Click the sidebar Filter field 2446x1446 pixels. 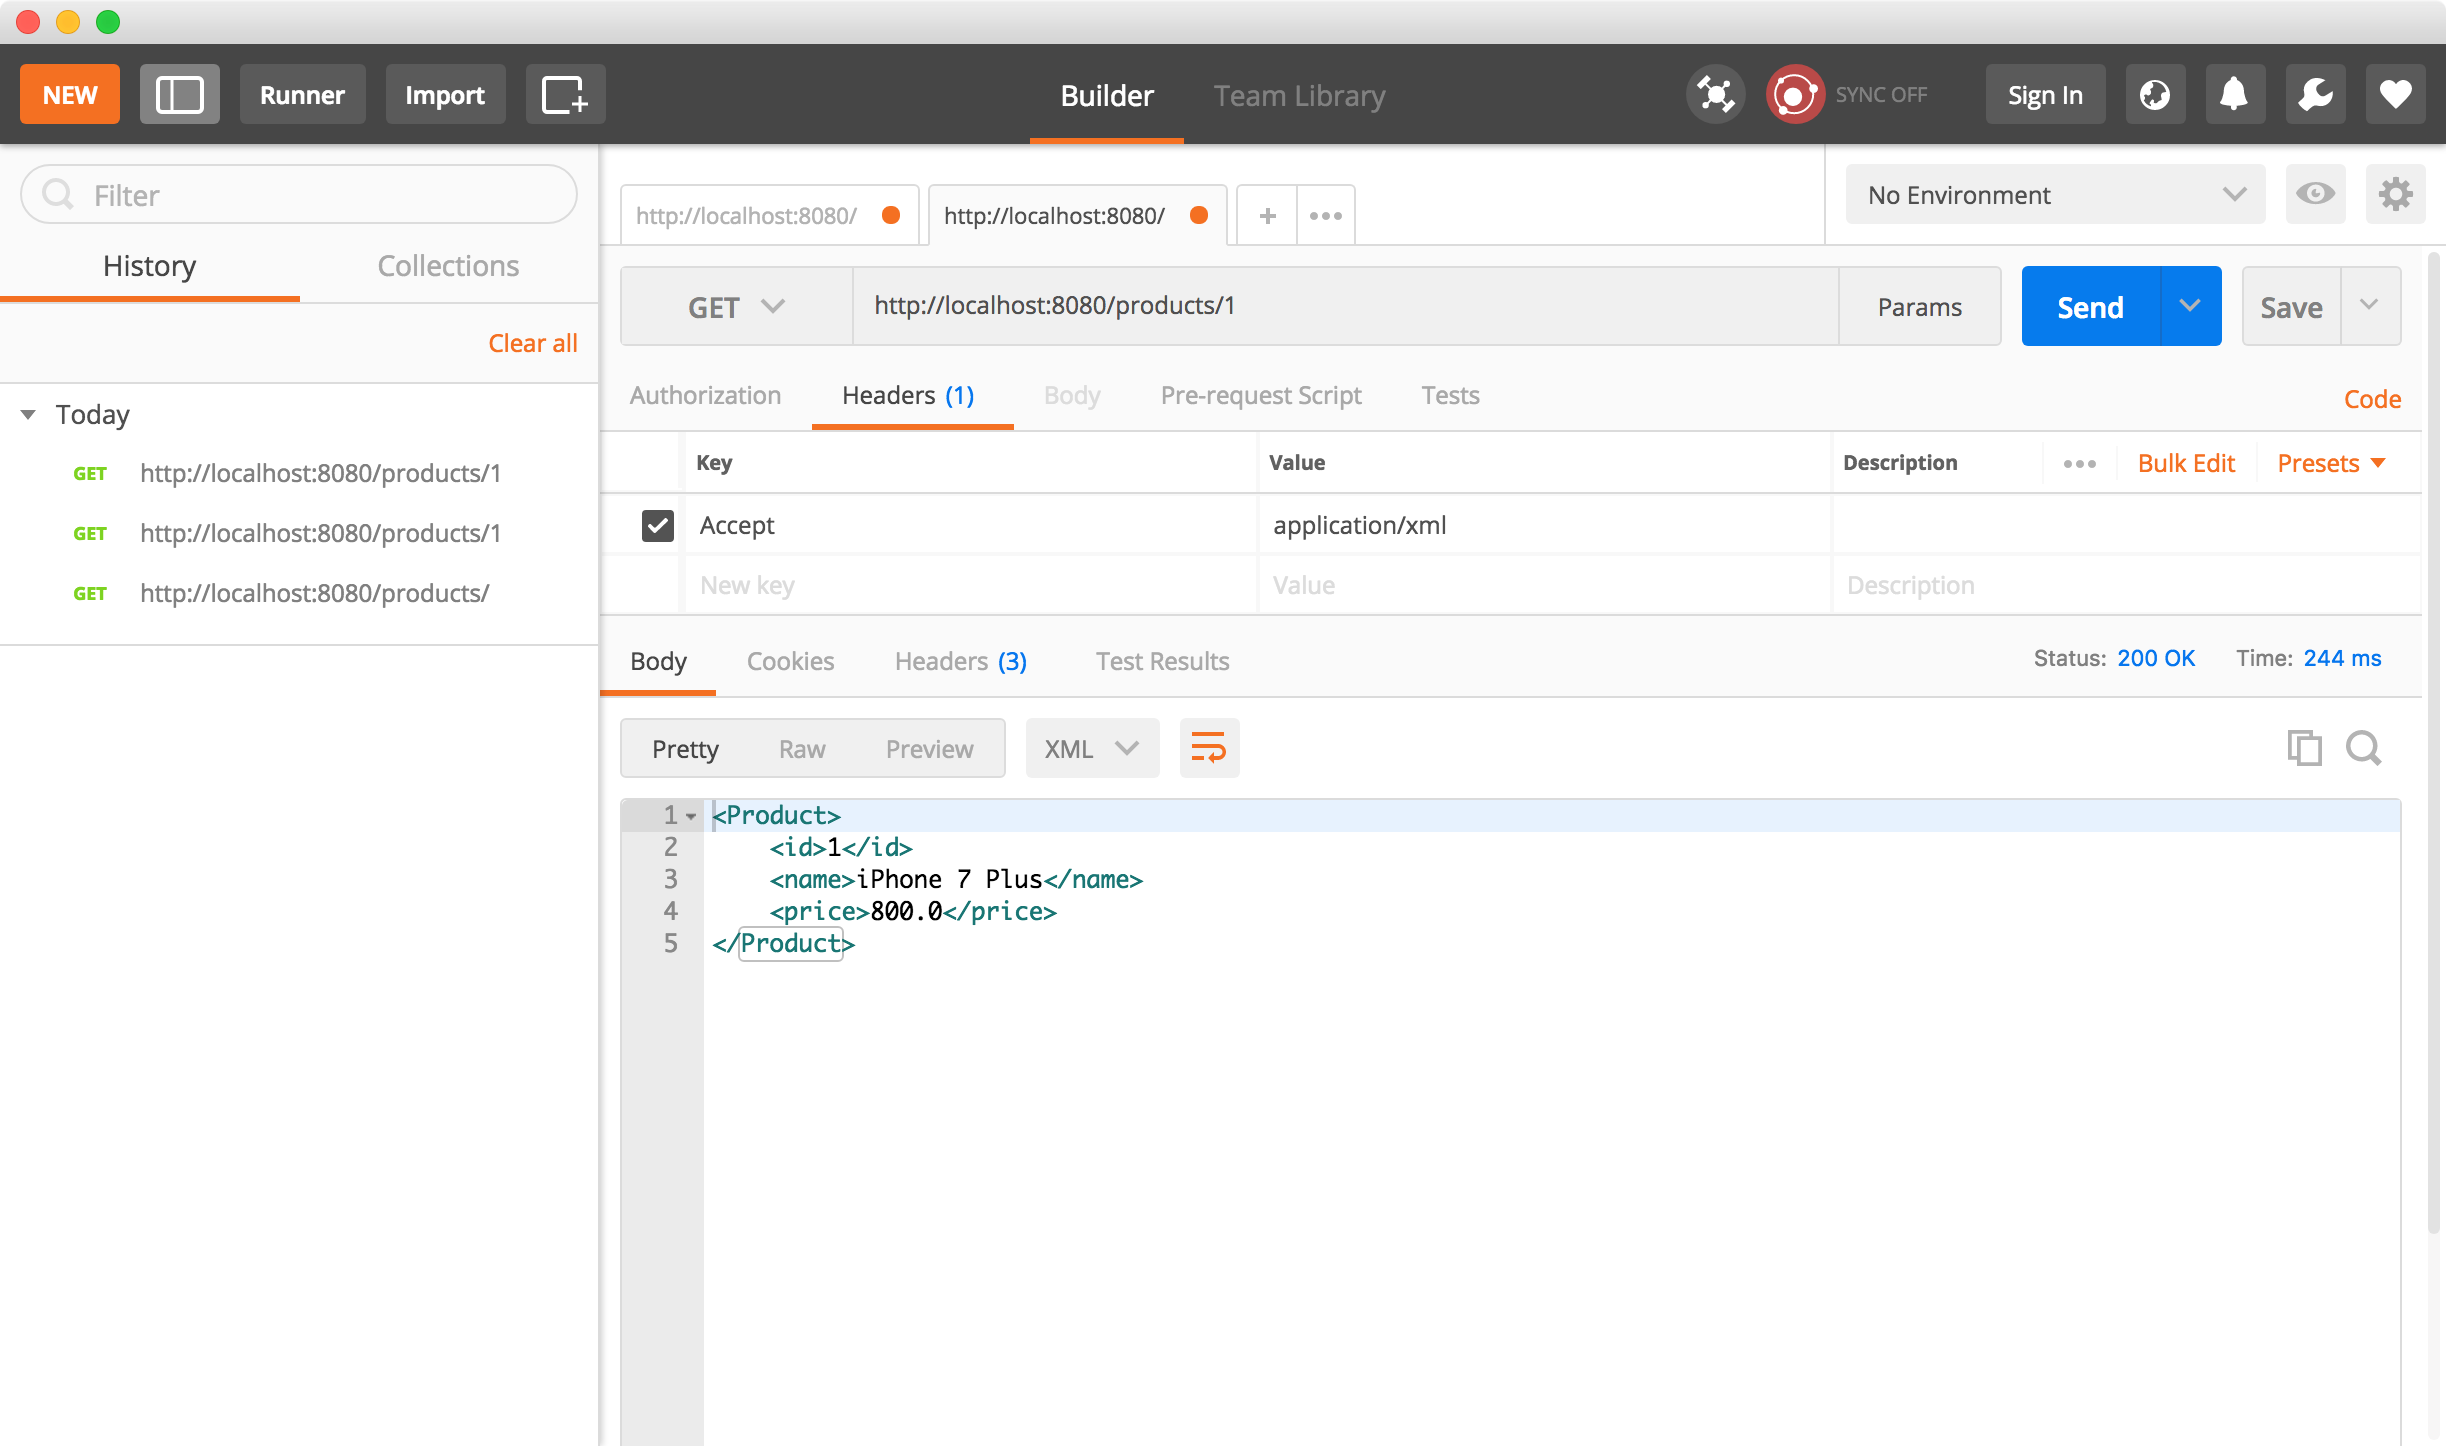(x=299, y=194)
